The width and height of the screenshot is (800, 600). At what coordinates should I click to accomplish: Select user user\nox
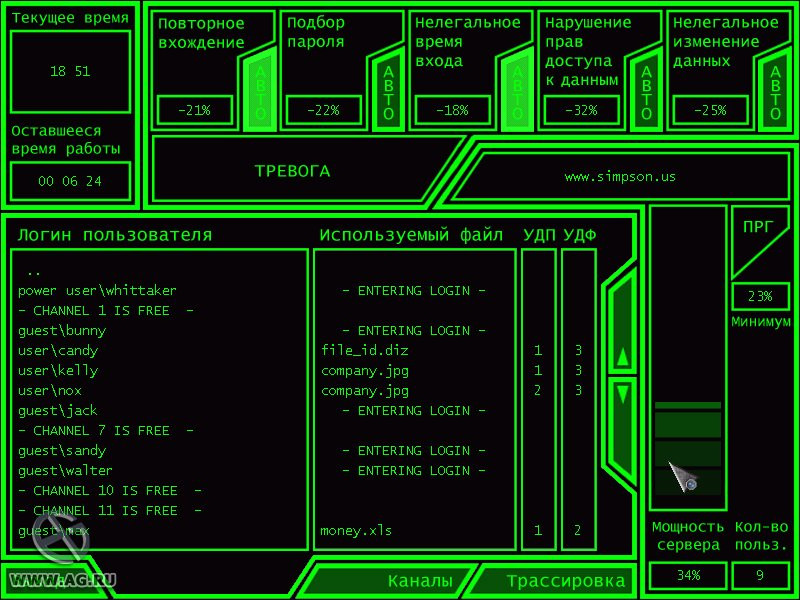[x=49, y=391]
